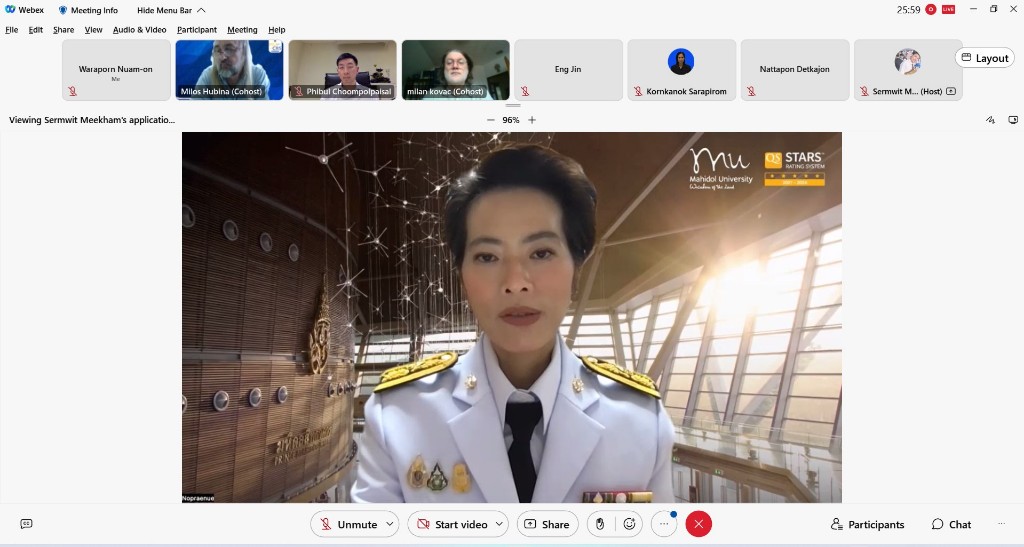The image size is (1024, 547).
Task: Select Waraporn Nuam-on participant tile
Action: (x=116, y=70)
